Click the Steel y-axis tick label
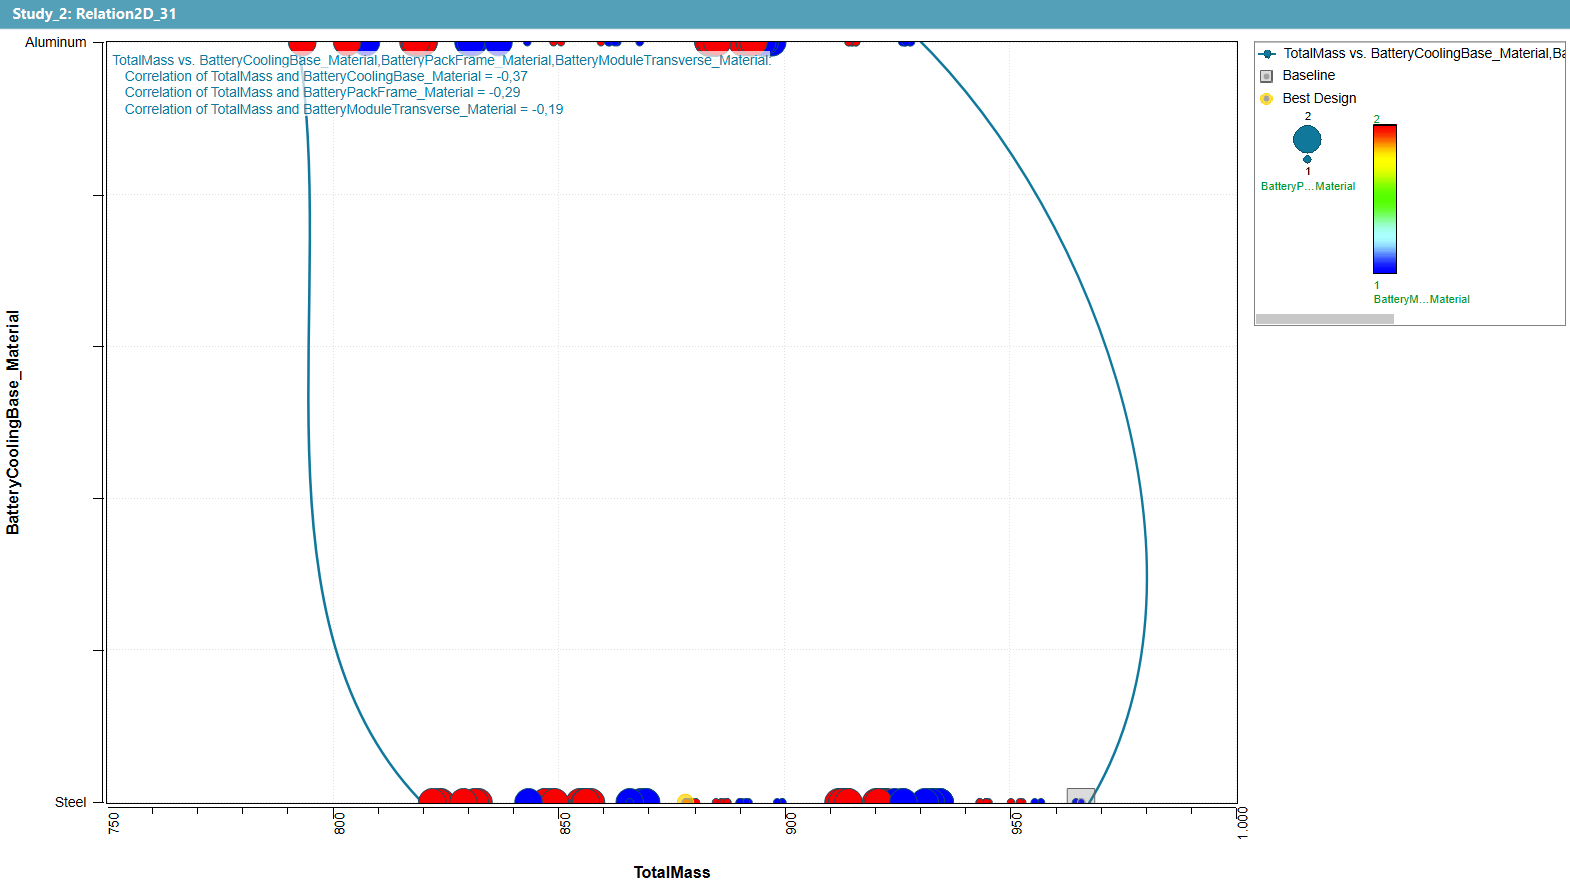 coord(70,802)
